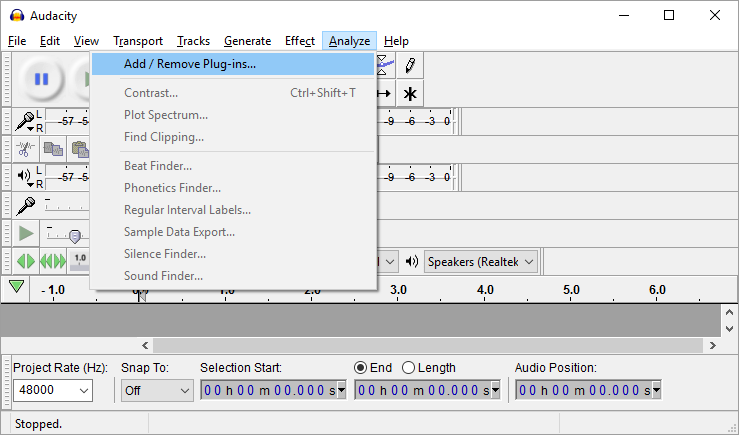
Task: Click the recording volume slider track
Action: click(67, 205)
